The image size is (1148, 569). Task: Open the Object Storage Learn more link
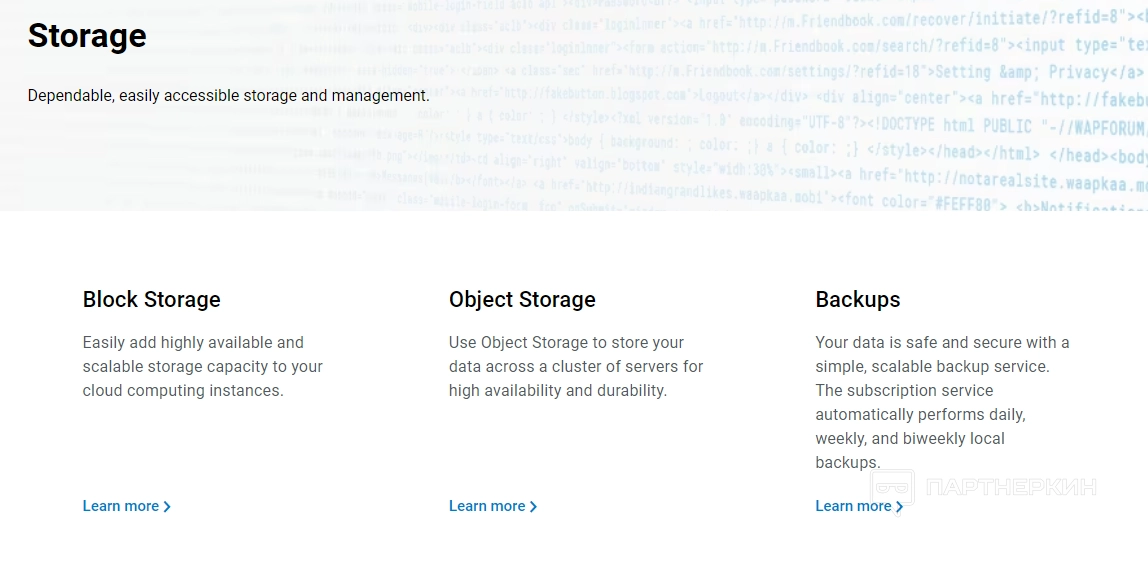tap(487, 506)
